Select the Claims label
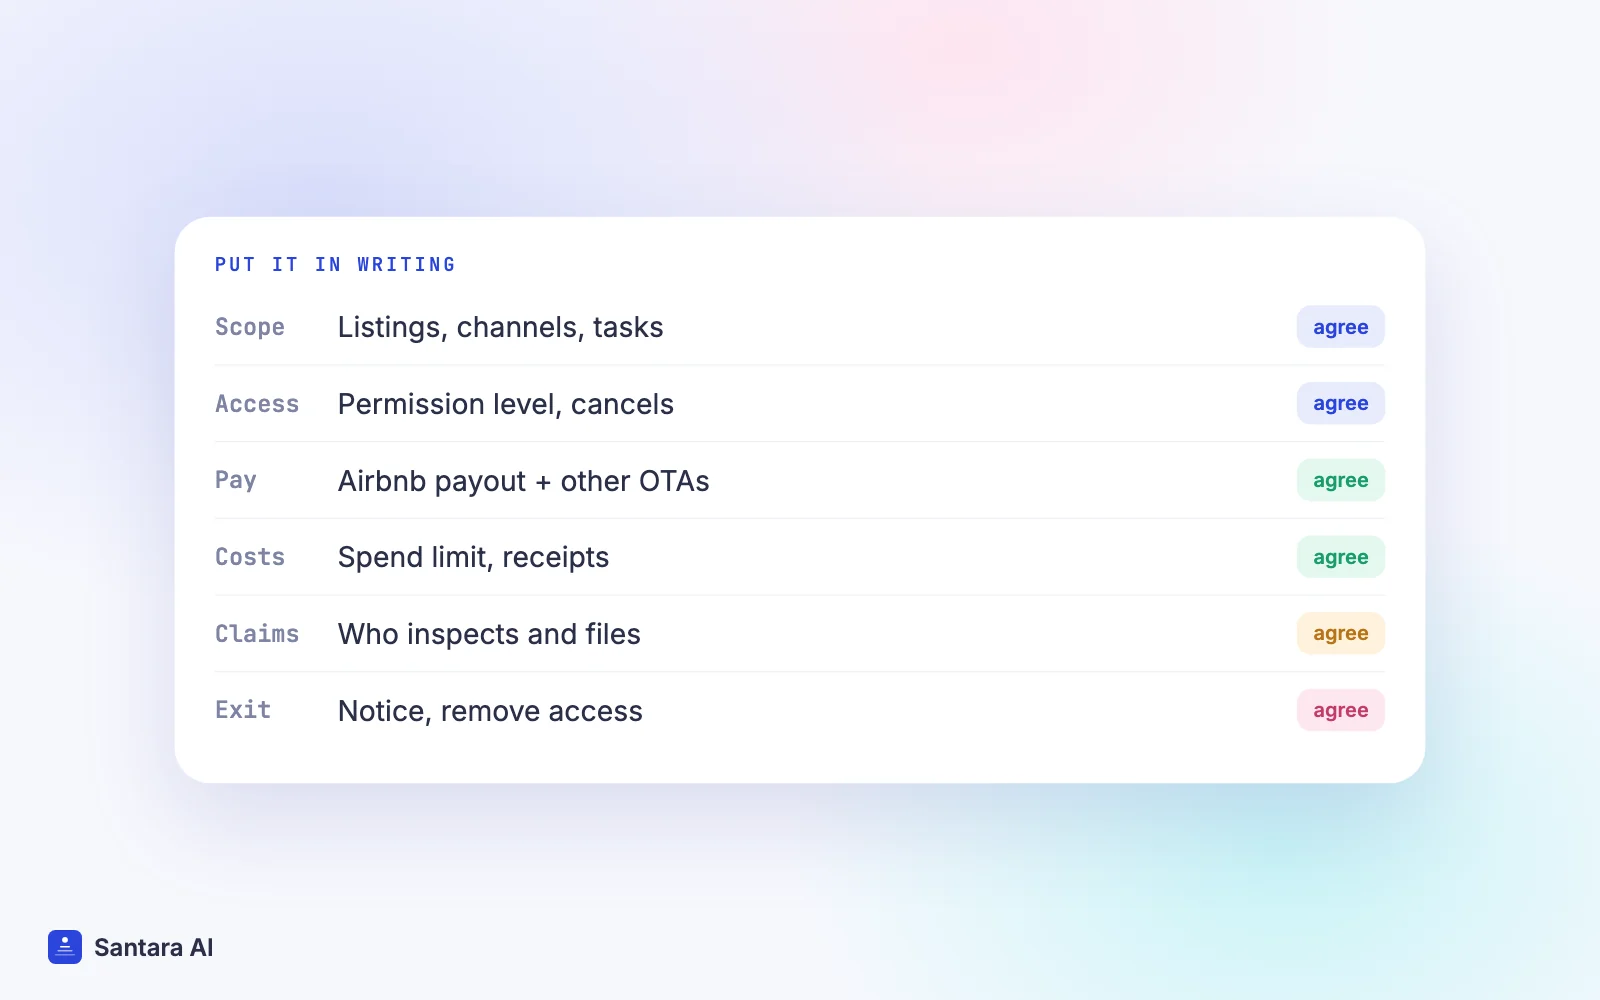This screenshot has height=1000, width=1600. click(257, 634)
